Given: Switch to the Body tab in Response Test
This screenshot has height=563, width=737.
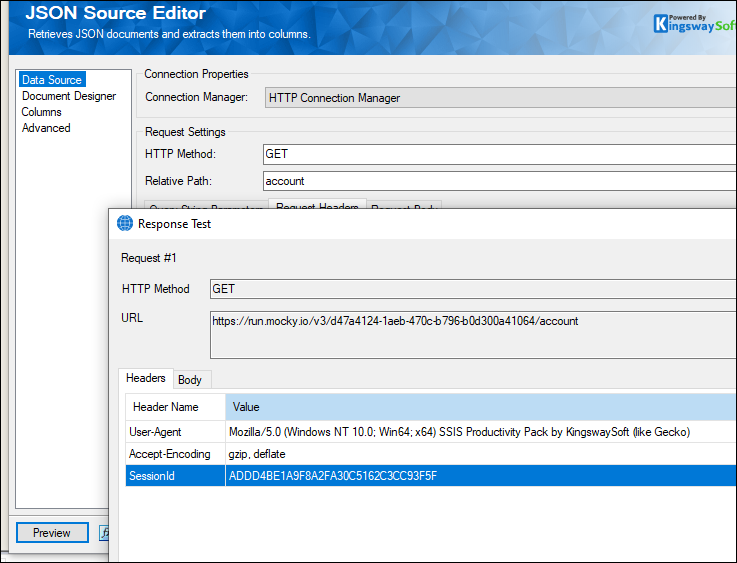Looking at the screenshot, I should click(x=190, y=380).
